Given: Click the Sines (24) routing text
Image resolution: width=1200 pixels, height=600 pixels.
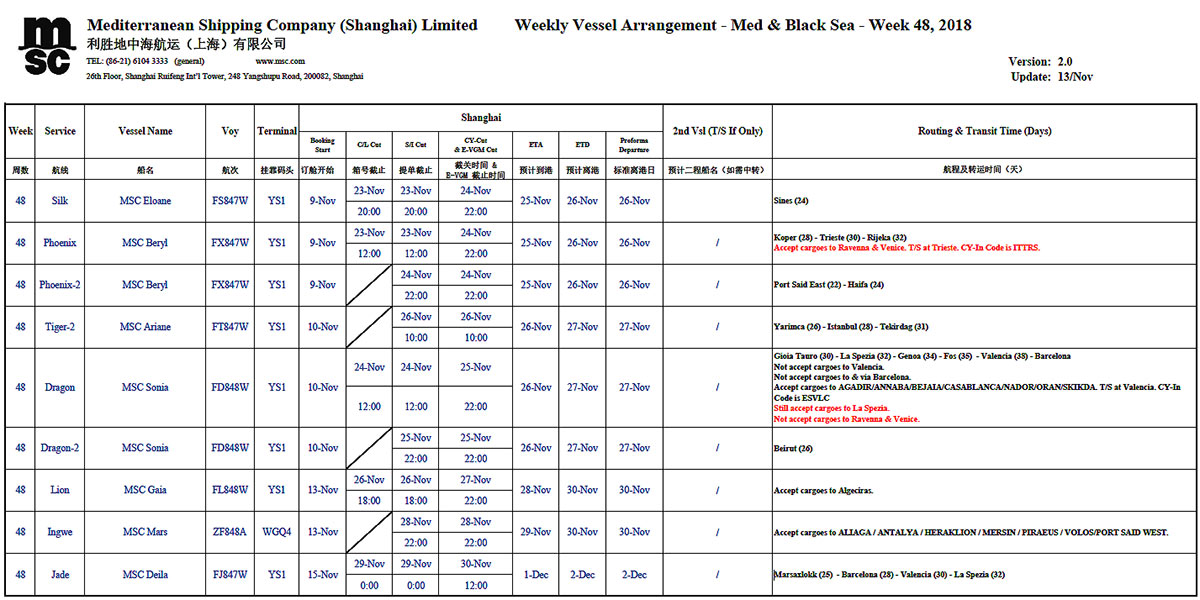Looking at the screenshot, I should click(x=791, y=201).
